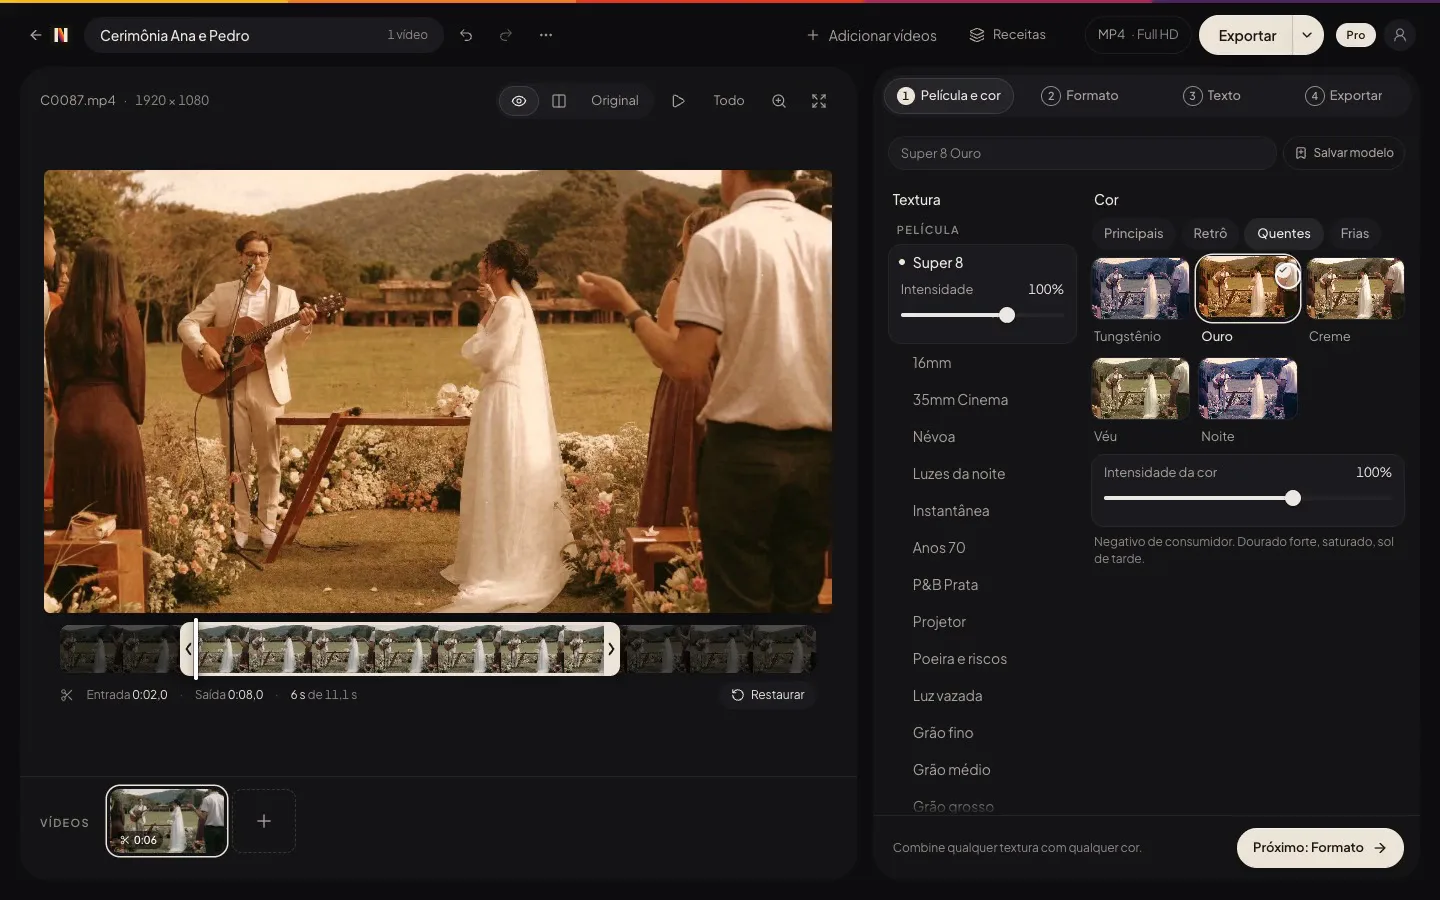
Task: Enter fullscreen preview mode
Action: point(819,101)
